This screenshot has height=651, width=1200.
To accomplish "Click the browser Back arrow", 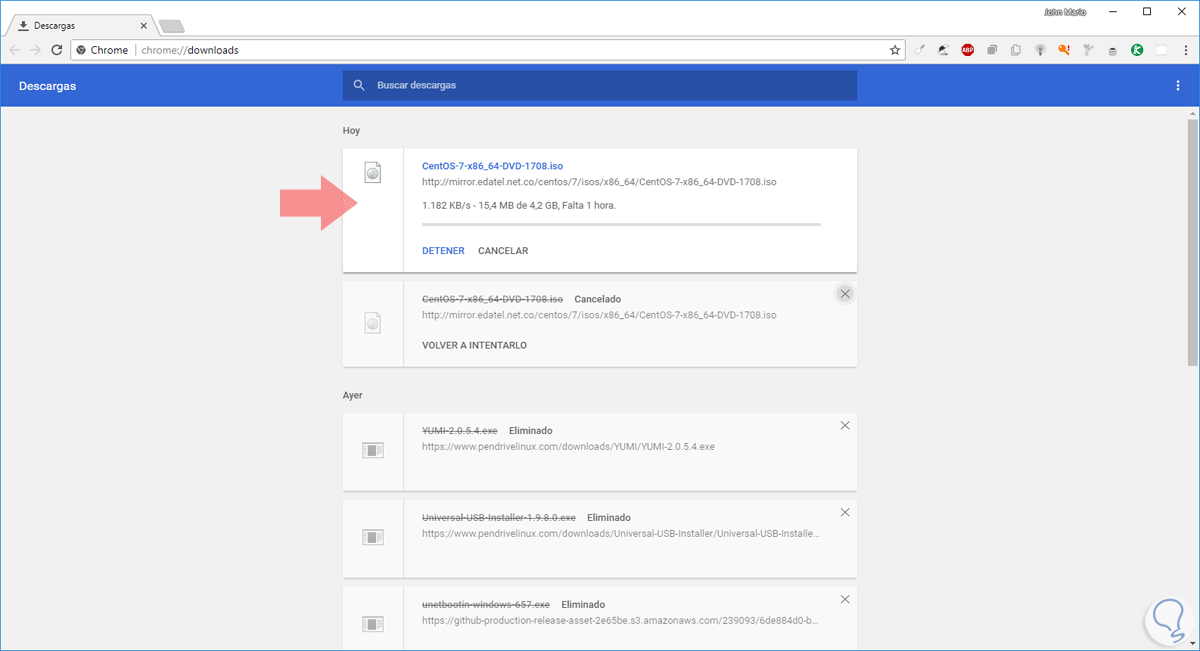I will [x=15, y=49].
